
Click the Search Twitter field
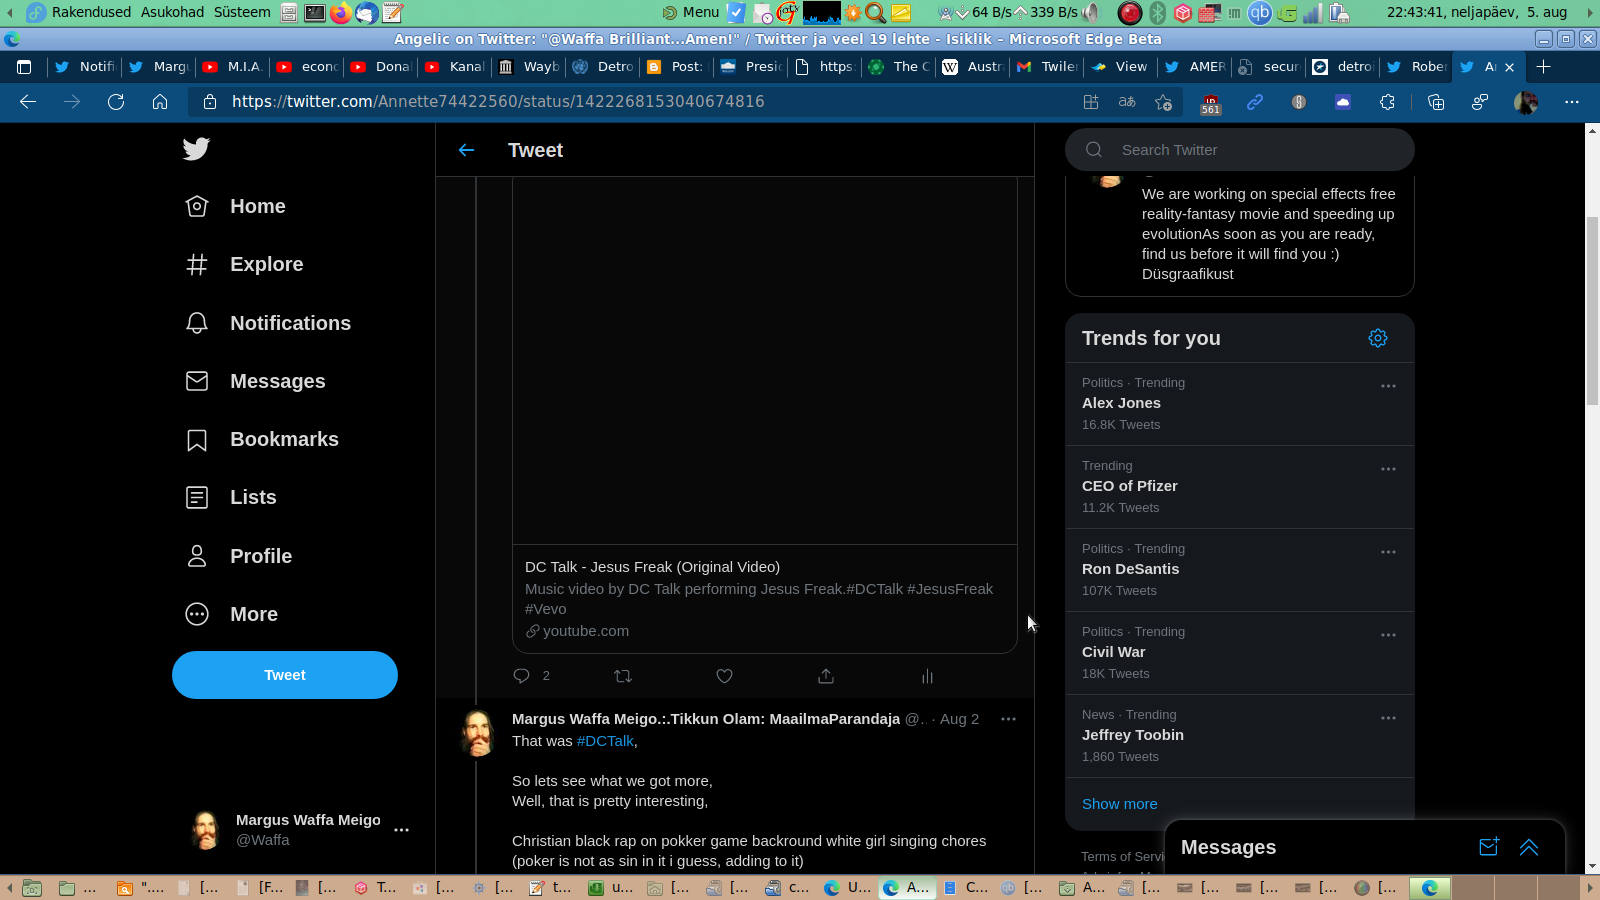coord(1240,150)
